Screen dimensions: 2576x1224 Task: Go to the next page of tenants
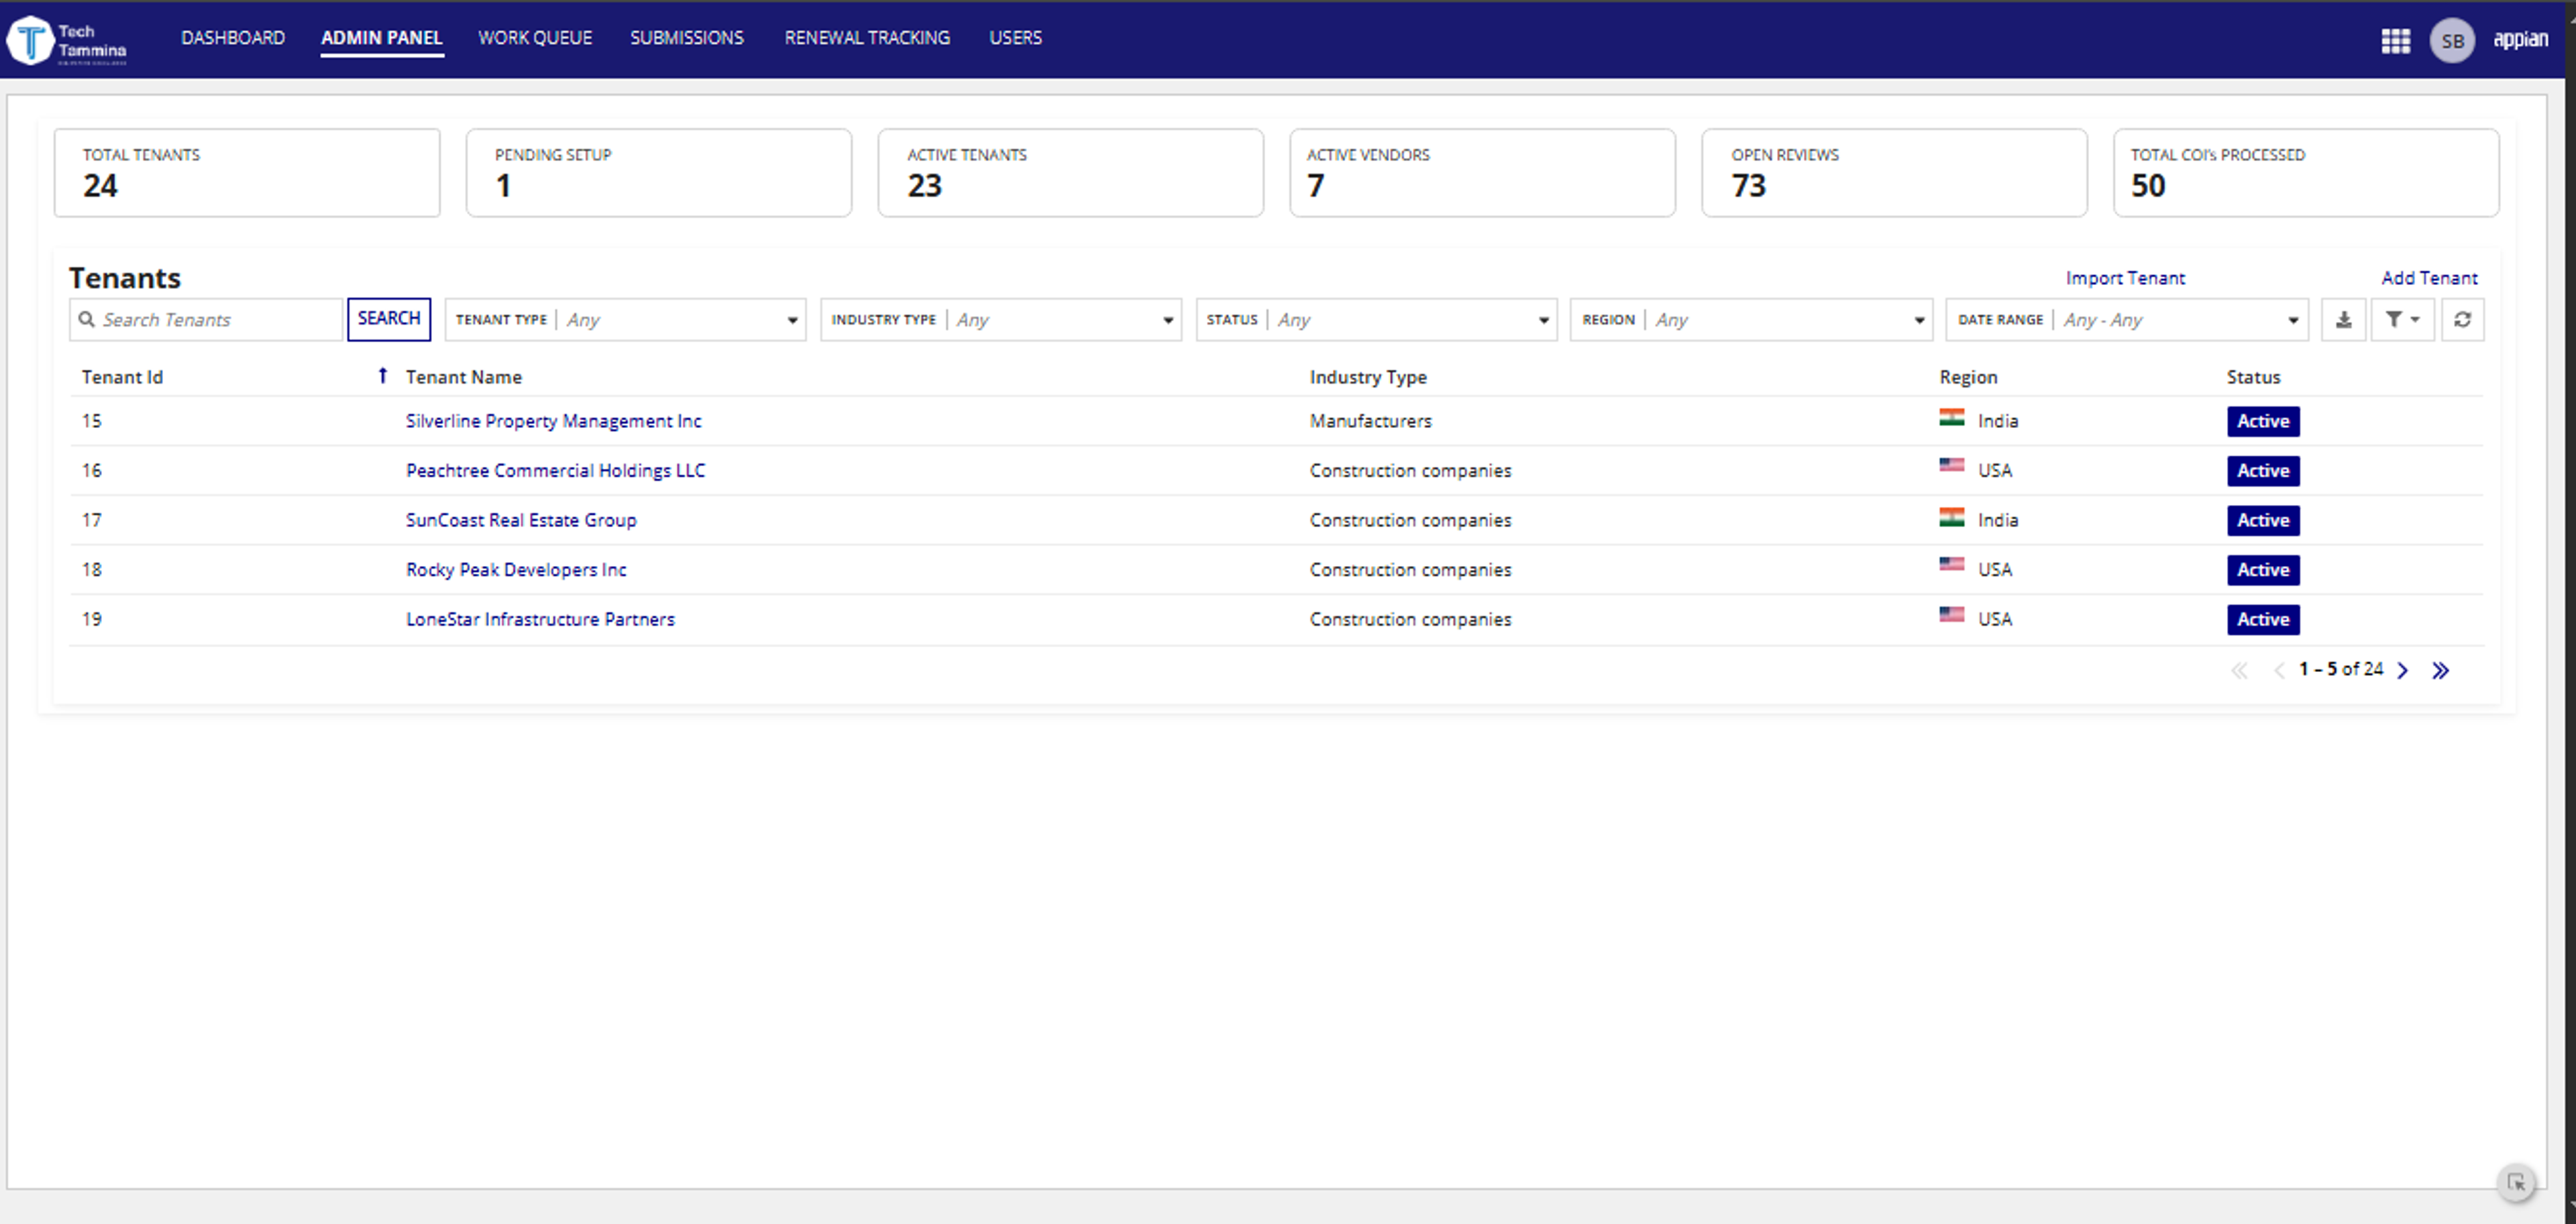pyautogui.click(x=2403, y=670)
